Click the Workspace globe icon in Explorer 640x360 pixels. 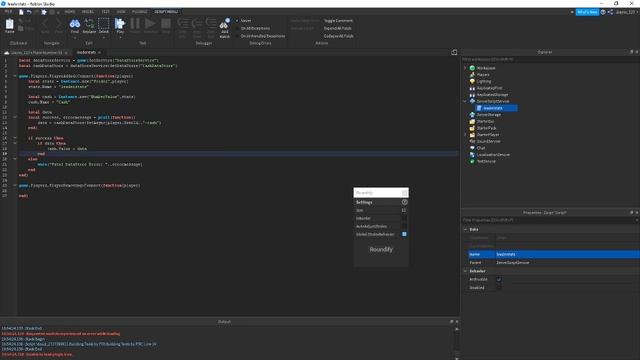472,68
